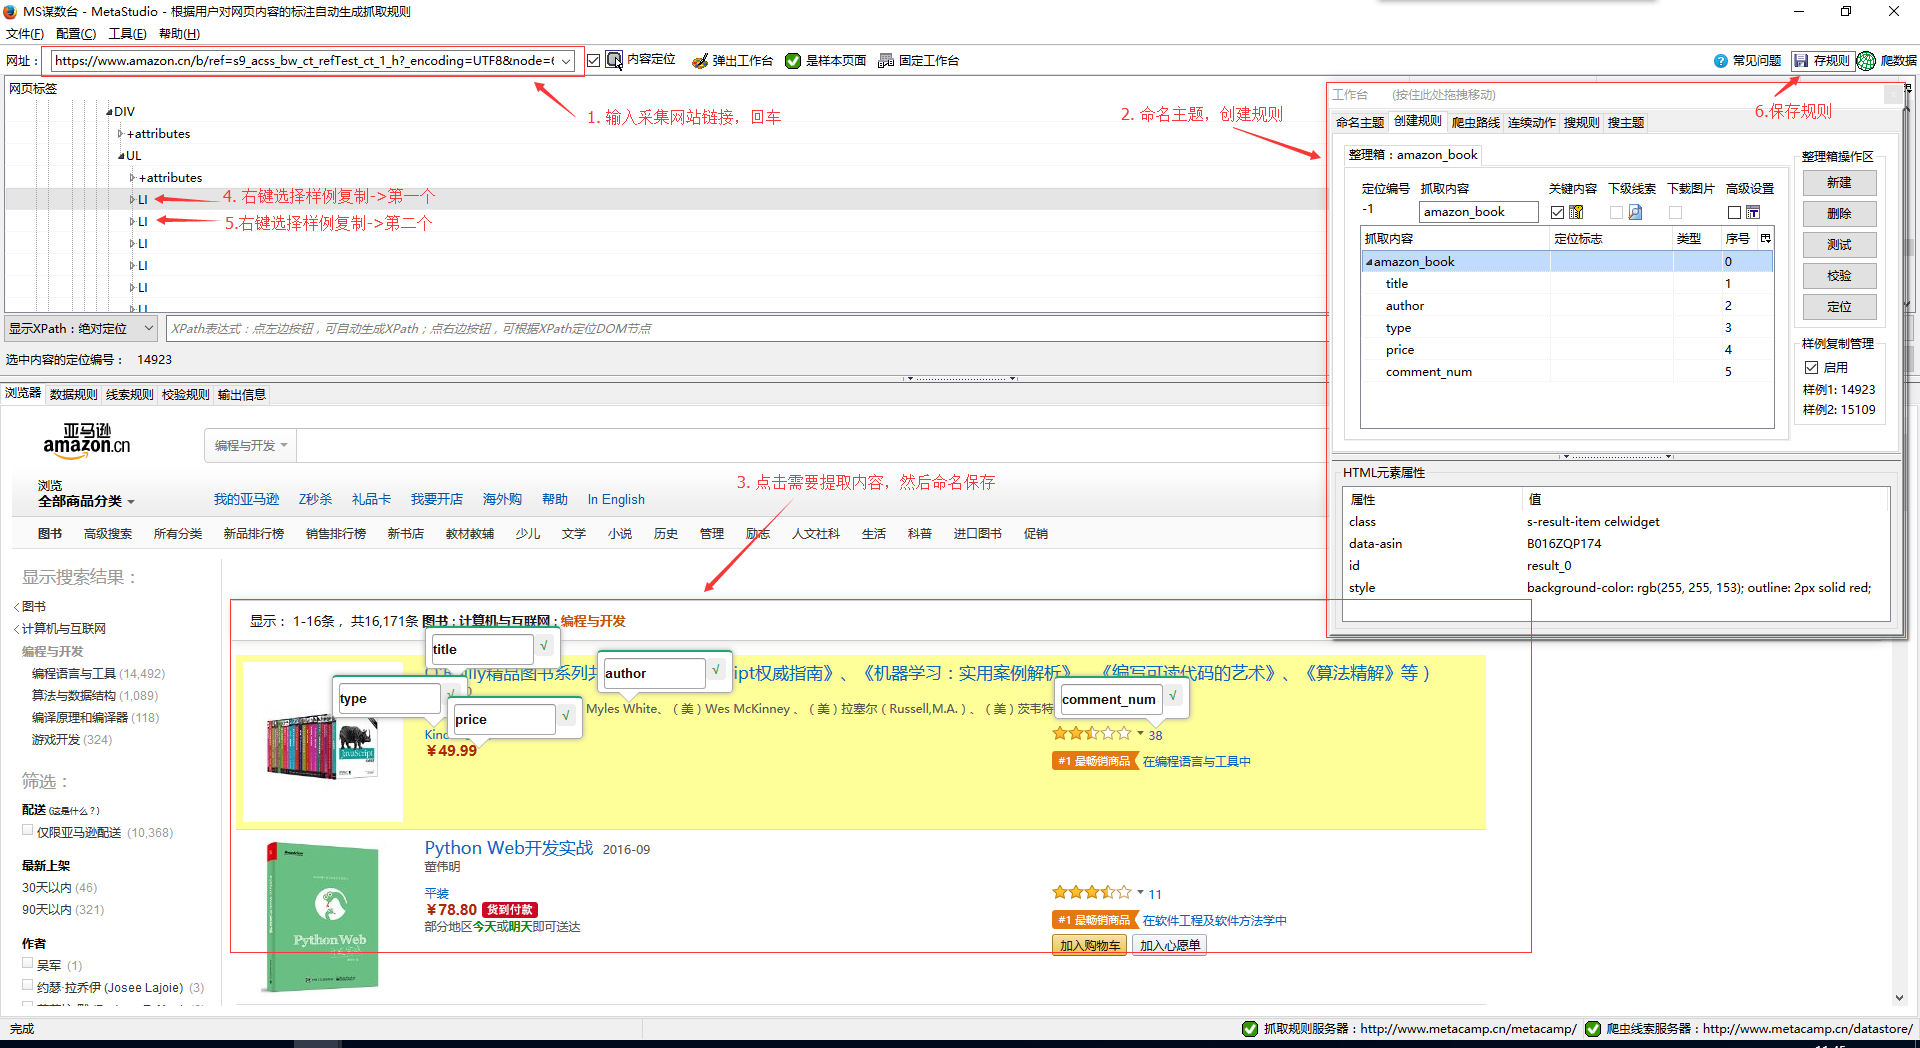
Task: Confirm the type label popup checkmark
Action: tap(451, 693)
